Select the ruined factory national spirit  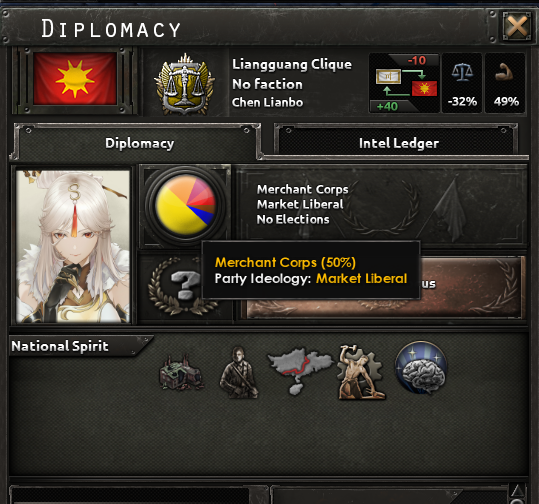pos(181,373)
